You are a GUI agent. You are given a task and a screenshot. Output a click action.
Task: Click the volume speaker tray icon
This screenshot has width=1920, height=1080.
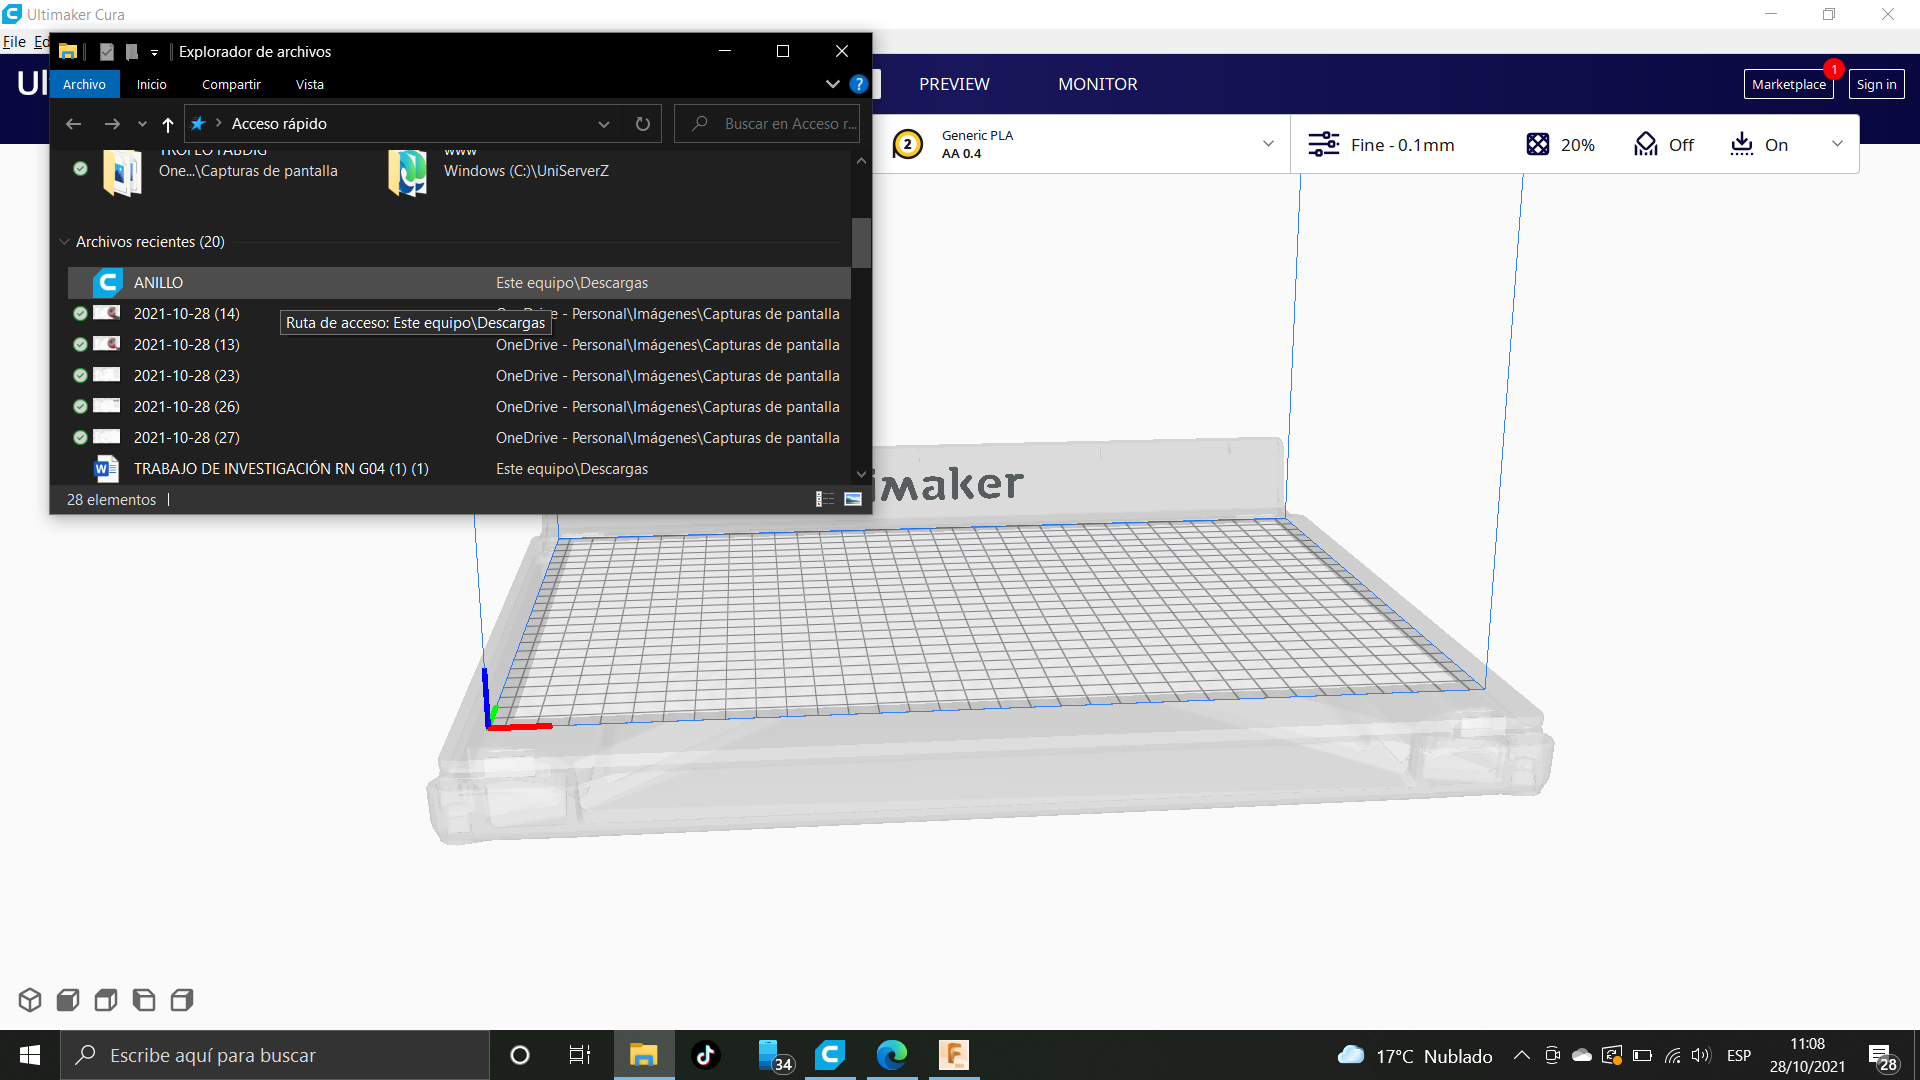click(x=1701, y=1055)
